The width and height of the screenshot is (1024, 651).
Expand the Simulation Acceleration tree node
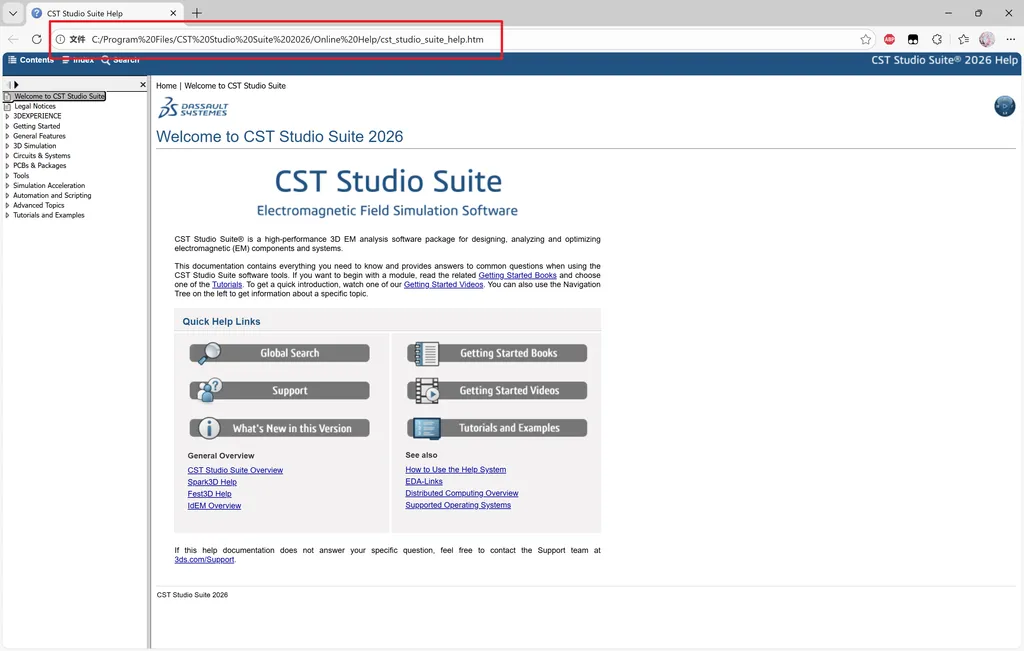click(7, 185)
